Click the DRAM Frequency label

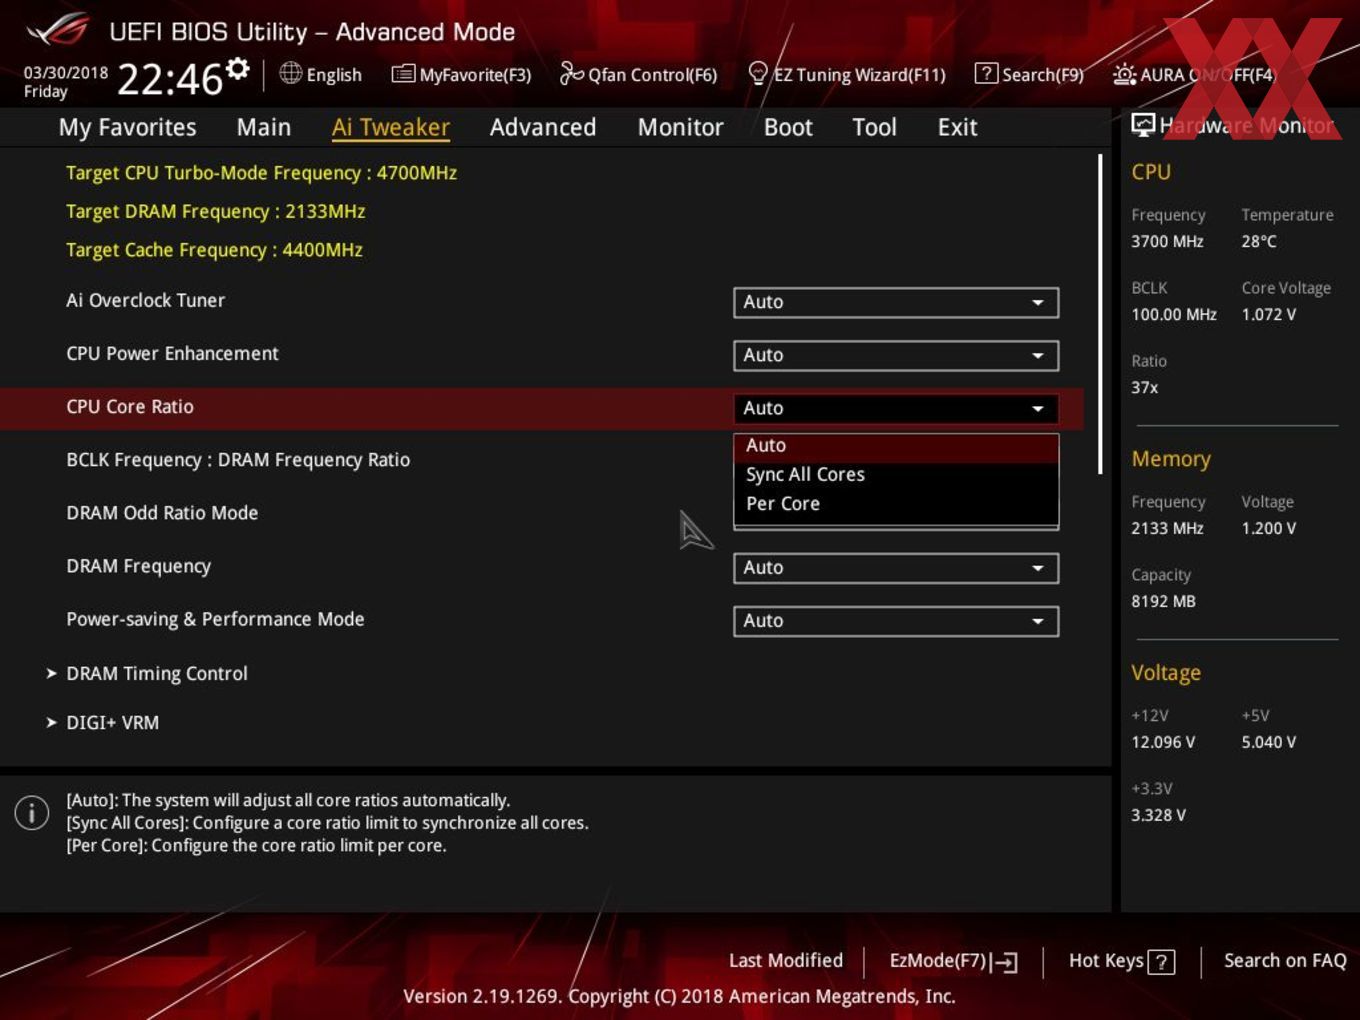[x=139, y=566]
